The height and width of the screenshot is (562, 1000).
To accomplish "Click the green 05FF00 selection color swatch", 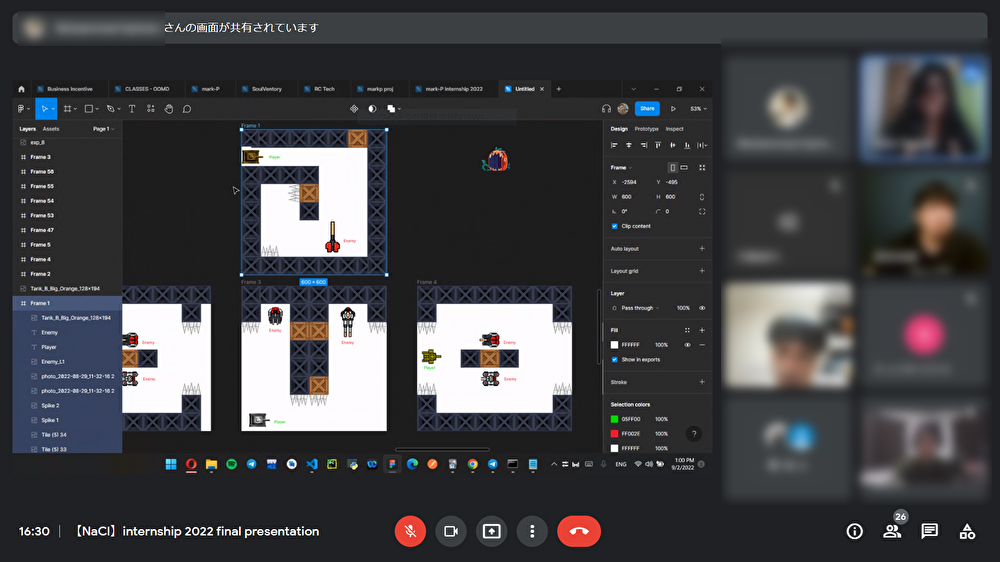I will click(x=614, y=419).
